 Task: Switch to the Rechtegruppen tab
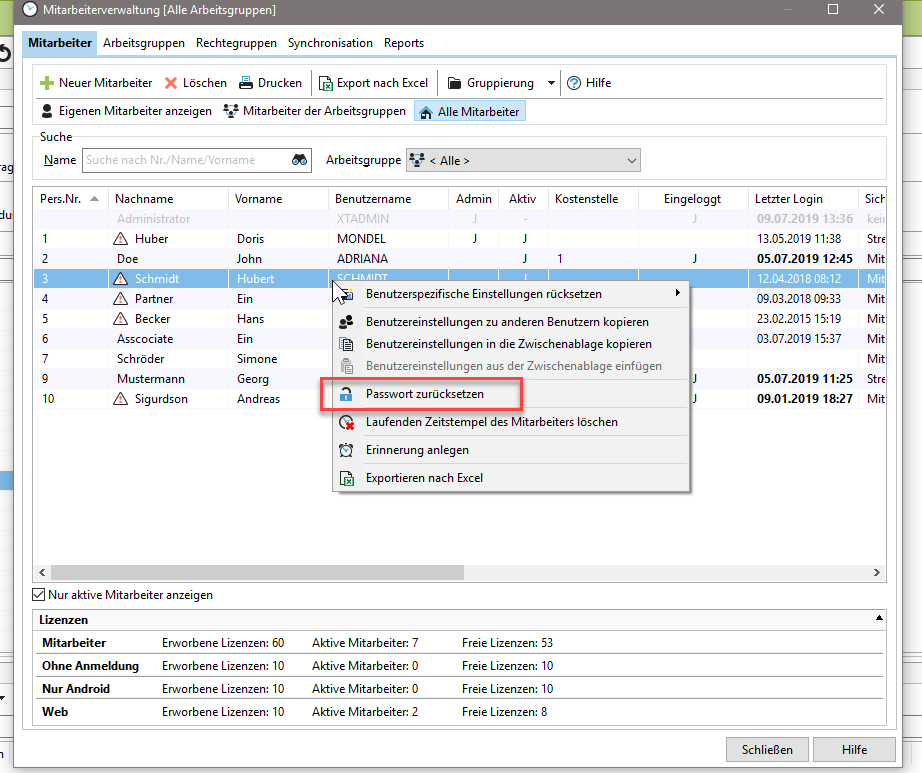tap(236, 43)
